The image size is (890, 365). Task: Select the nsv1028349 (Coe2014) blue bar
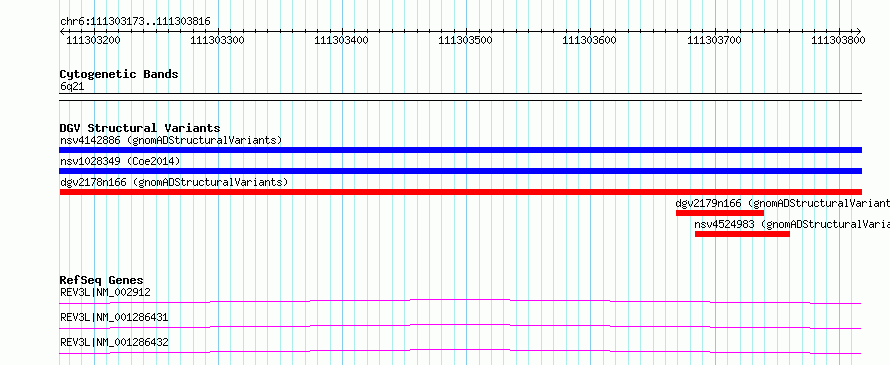[460, 171]
